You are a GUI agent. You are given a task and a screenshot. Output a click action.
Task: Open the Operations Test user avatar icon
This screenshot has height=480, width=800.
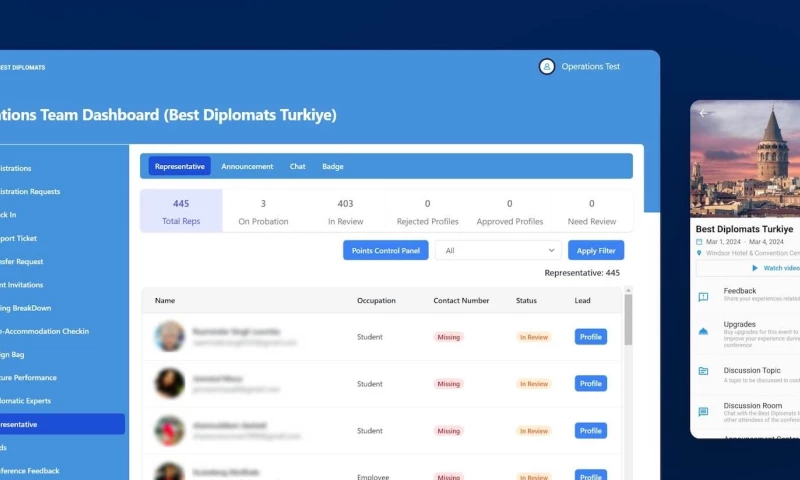click(546, 66)
